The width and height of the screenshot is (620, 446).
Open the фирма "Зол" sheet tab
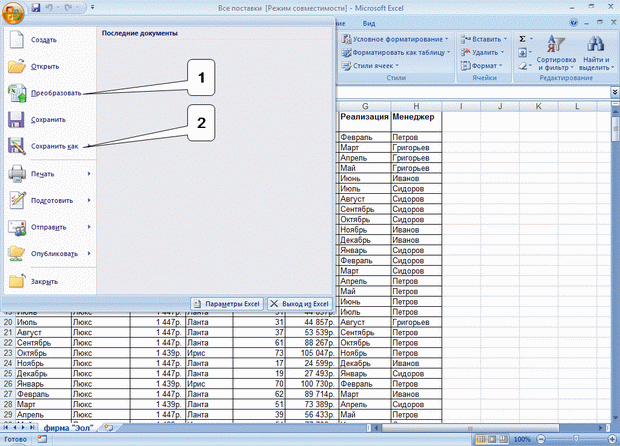click(x=68, y=428)
